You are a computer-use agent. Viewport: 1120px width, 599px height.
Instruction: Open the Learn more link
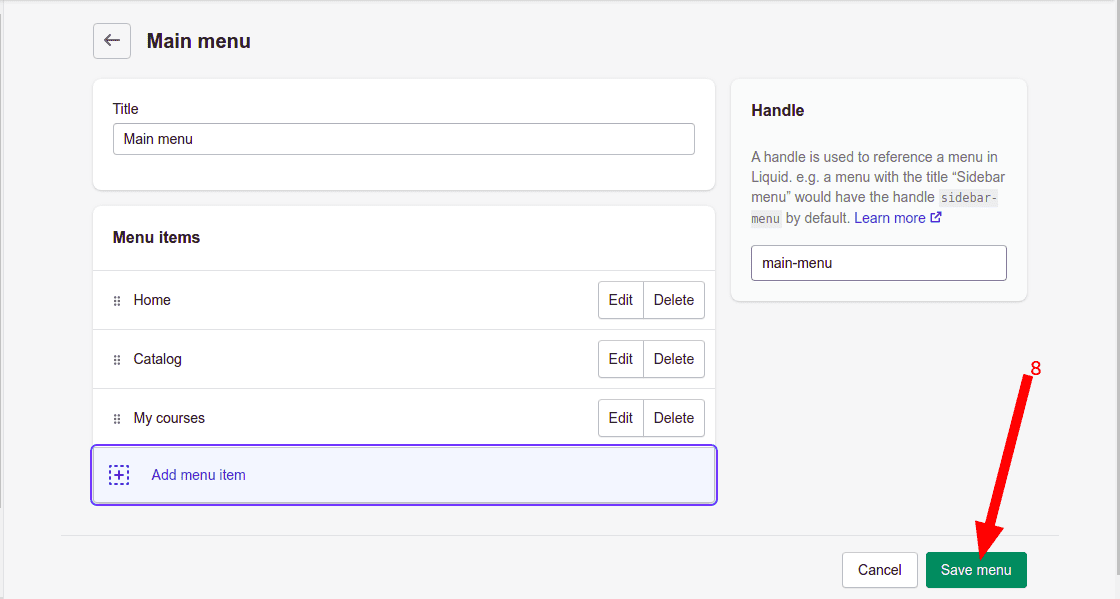point(889,217)
